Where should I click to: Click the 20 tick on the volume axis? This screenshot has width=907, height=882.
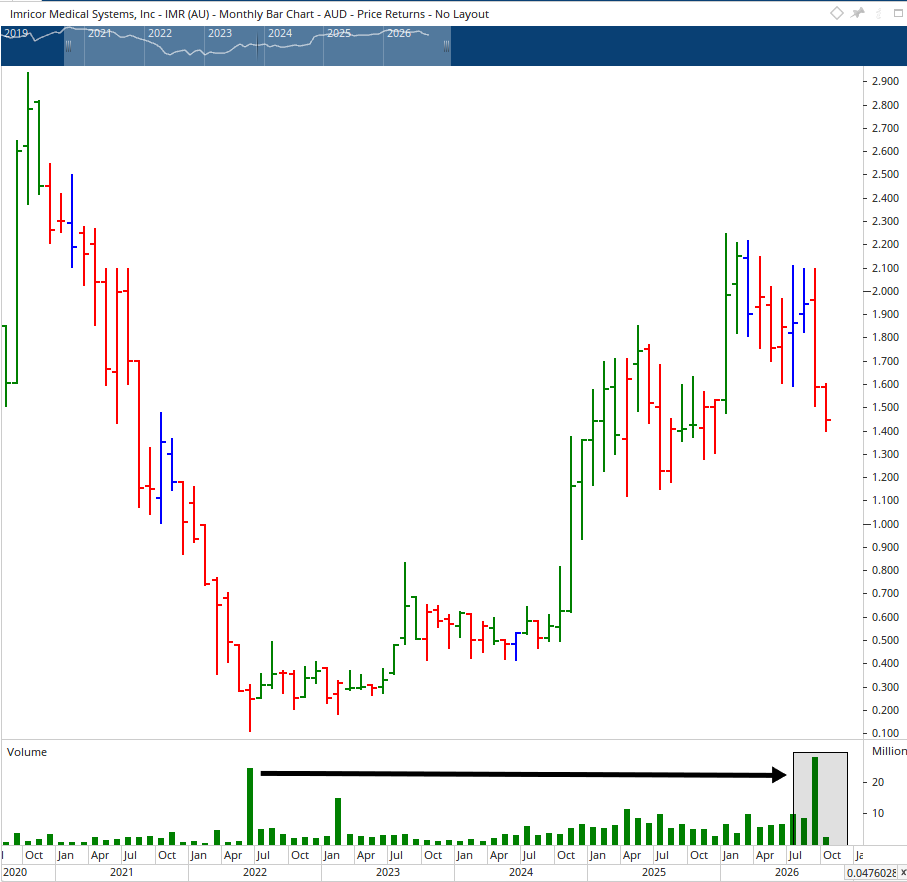878,782
